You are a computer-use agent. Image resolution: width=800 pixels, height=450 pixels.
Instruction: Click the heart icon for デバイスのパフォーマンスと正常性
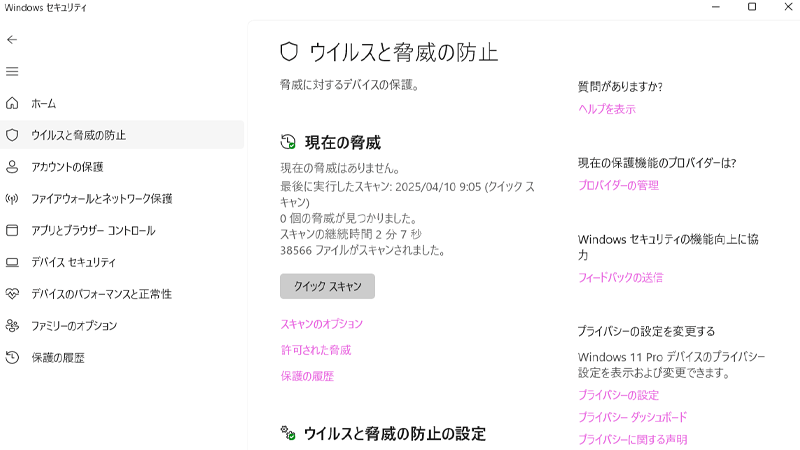point(12,294)
